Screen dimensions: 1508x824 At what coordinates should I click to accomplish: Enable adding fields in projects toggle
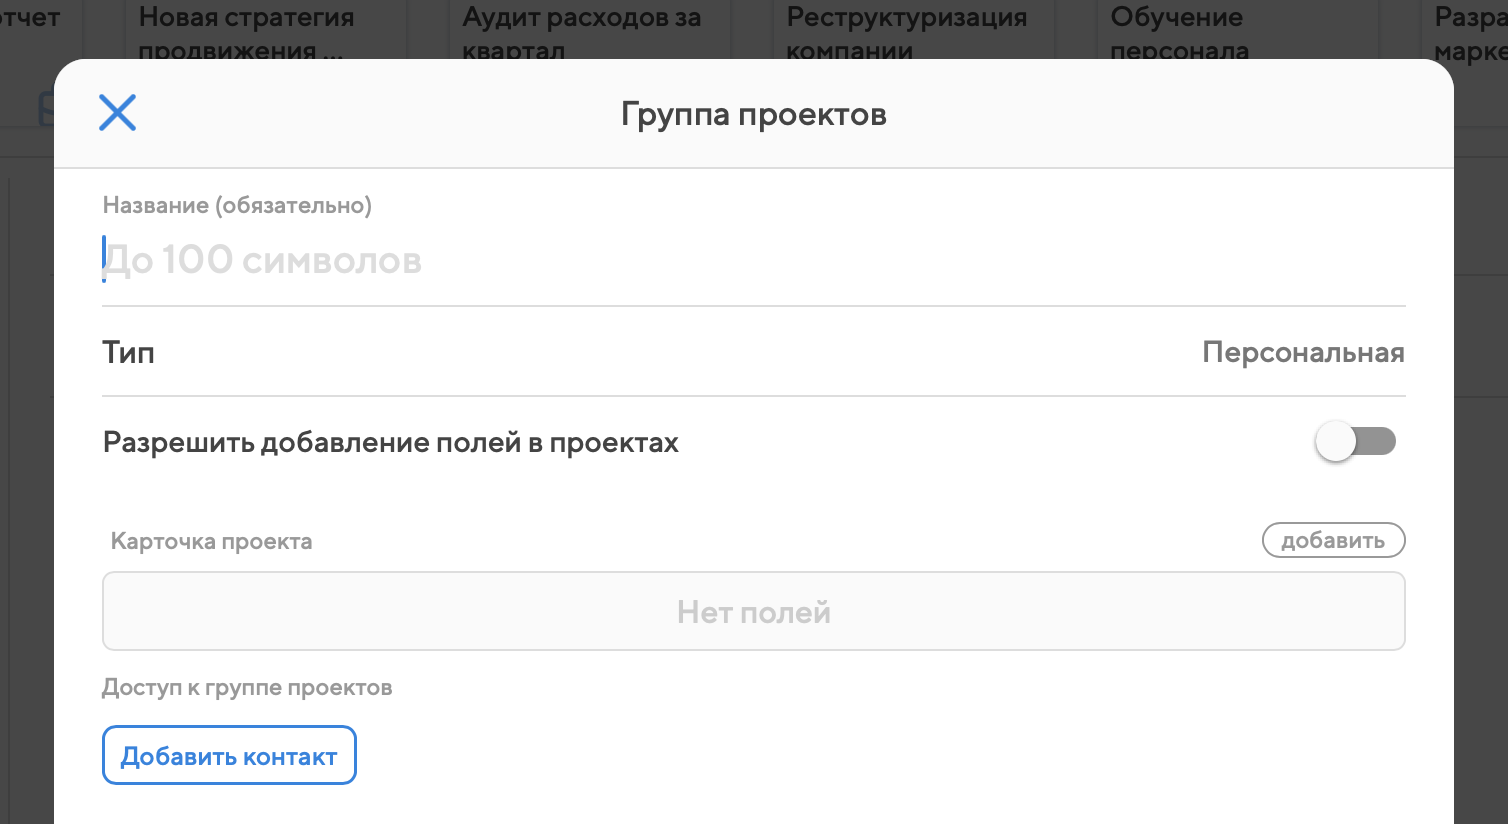[1355, 441]
